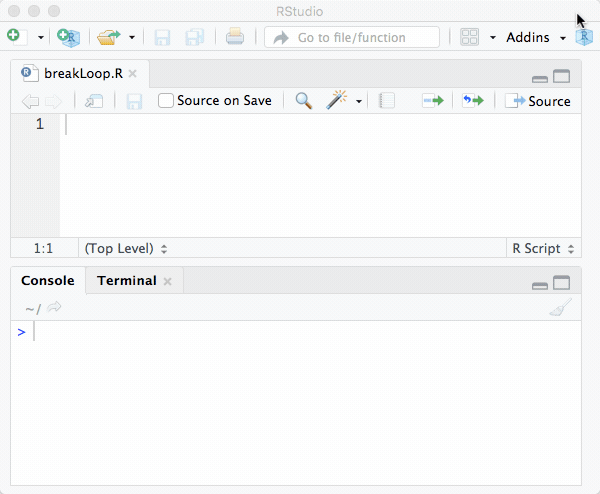Focus the Go to file/function field
The image size is (600, 494).
(352, 37)
